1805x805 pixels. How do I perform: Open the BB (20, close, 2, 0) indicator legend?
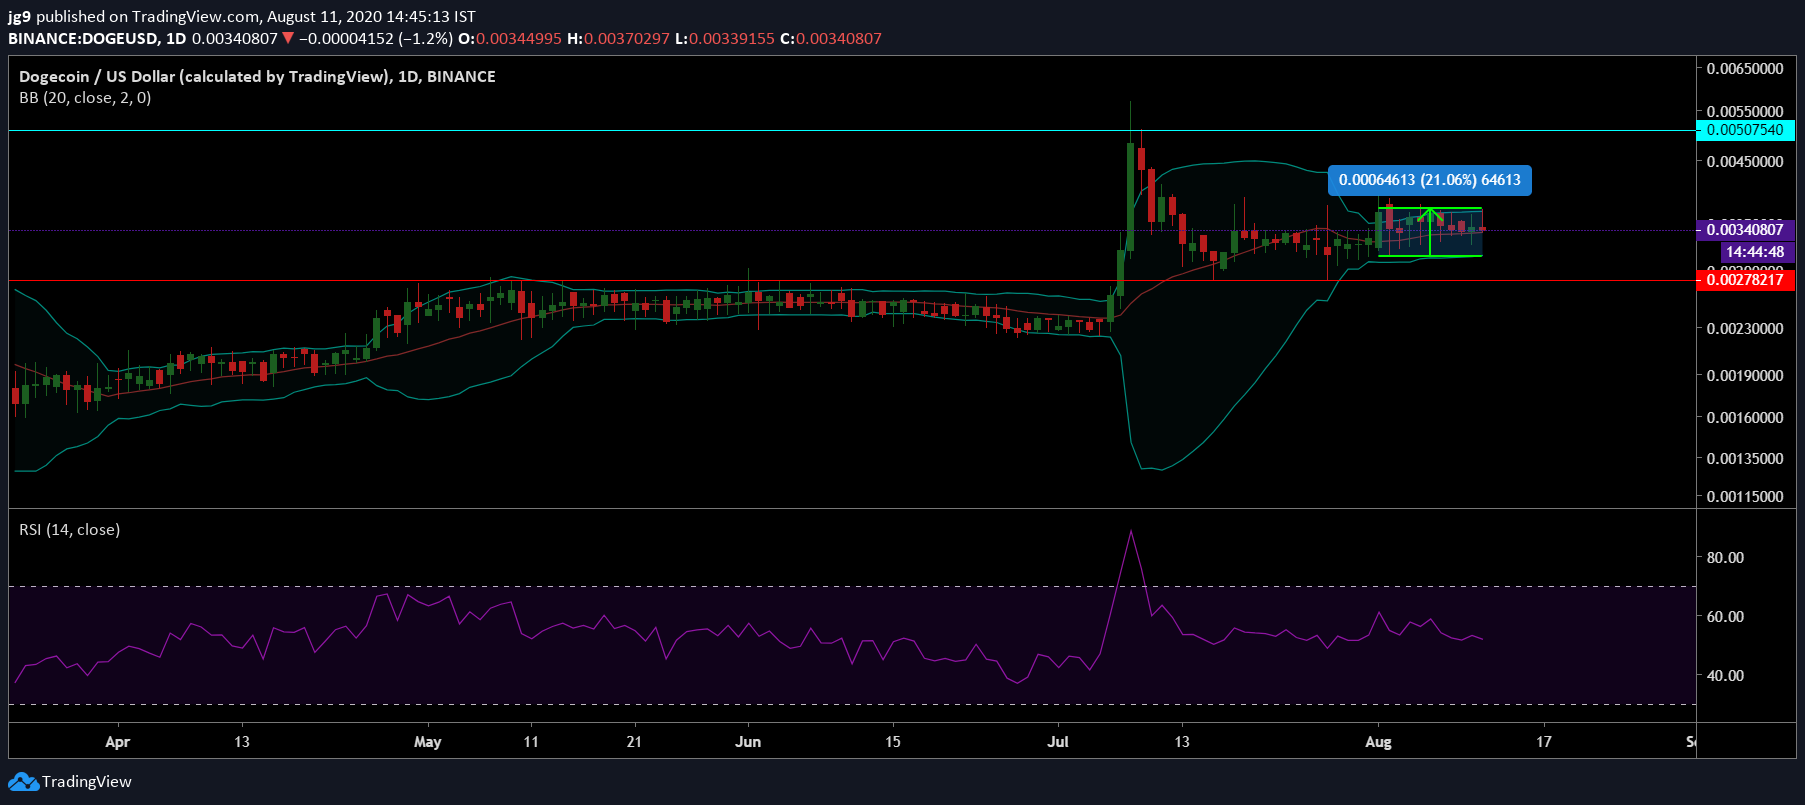(x=85, y=98)
